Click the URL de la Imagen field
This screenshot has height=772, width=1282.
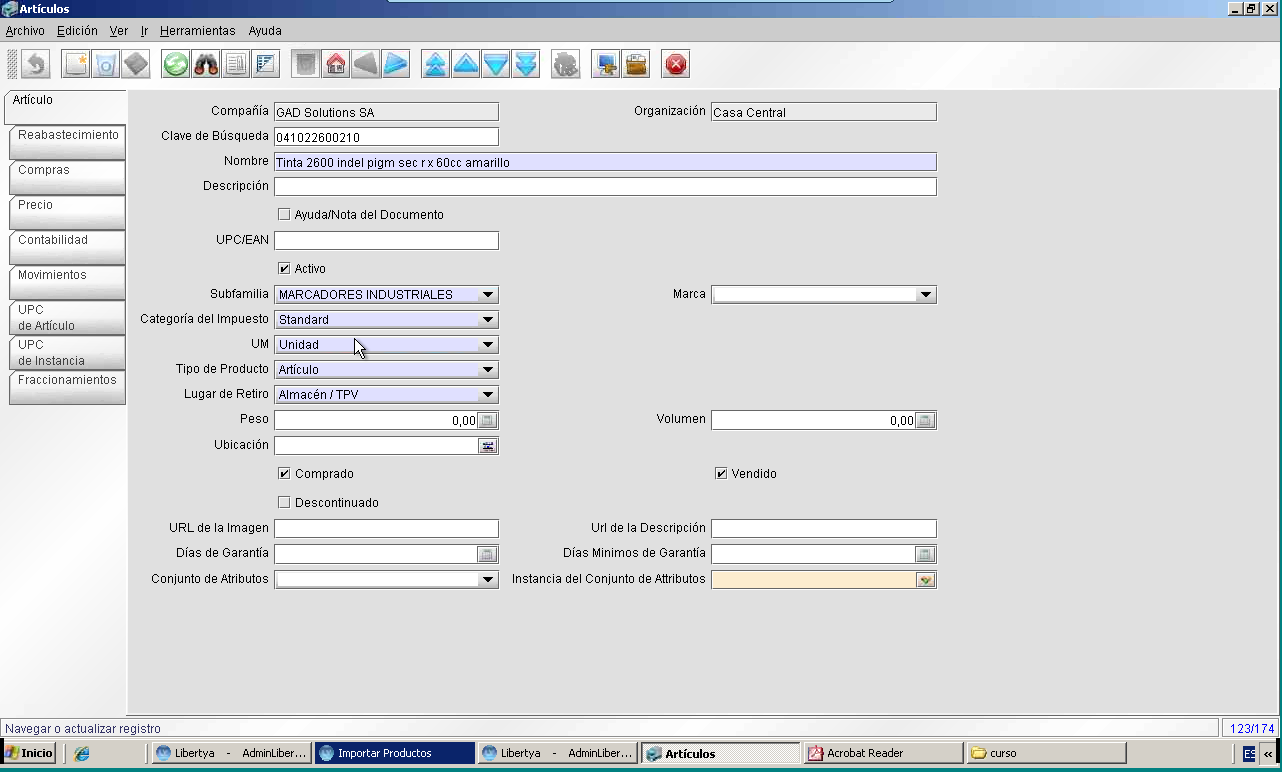pos(386,529)
